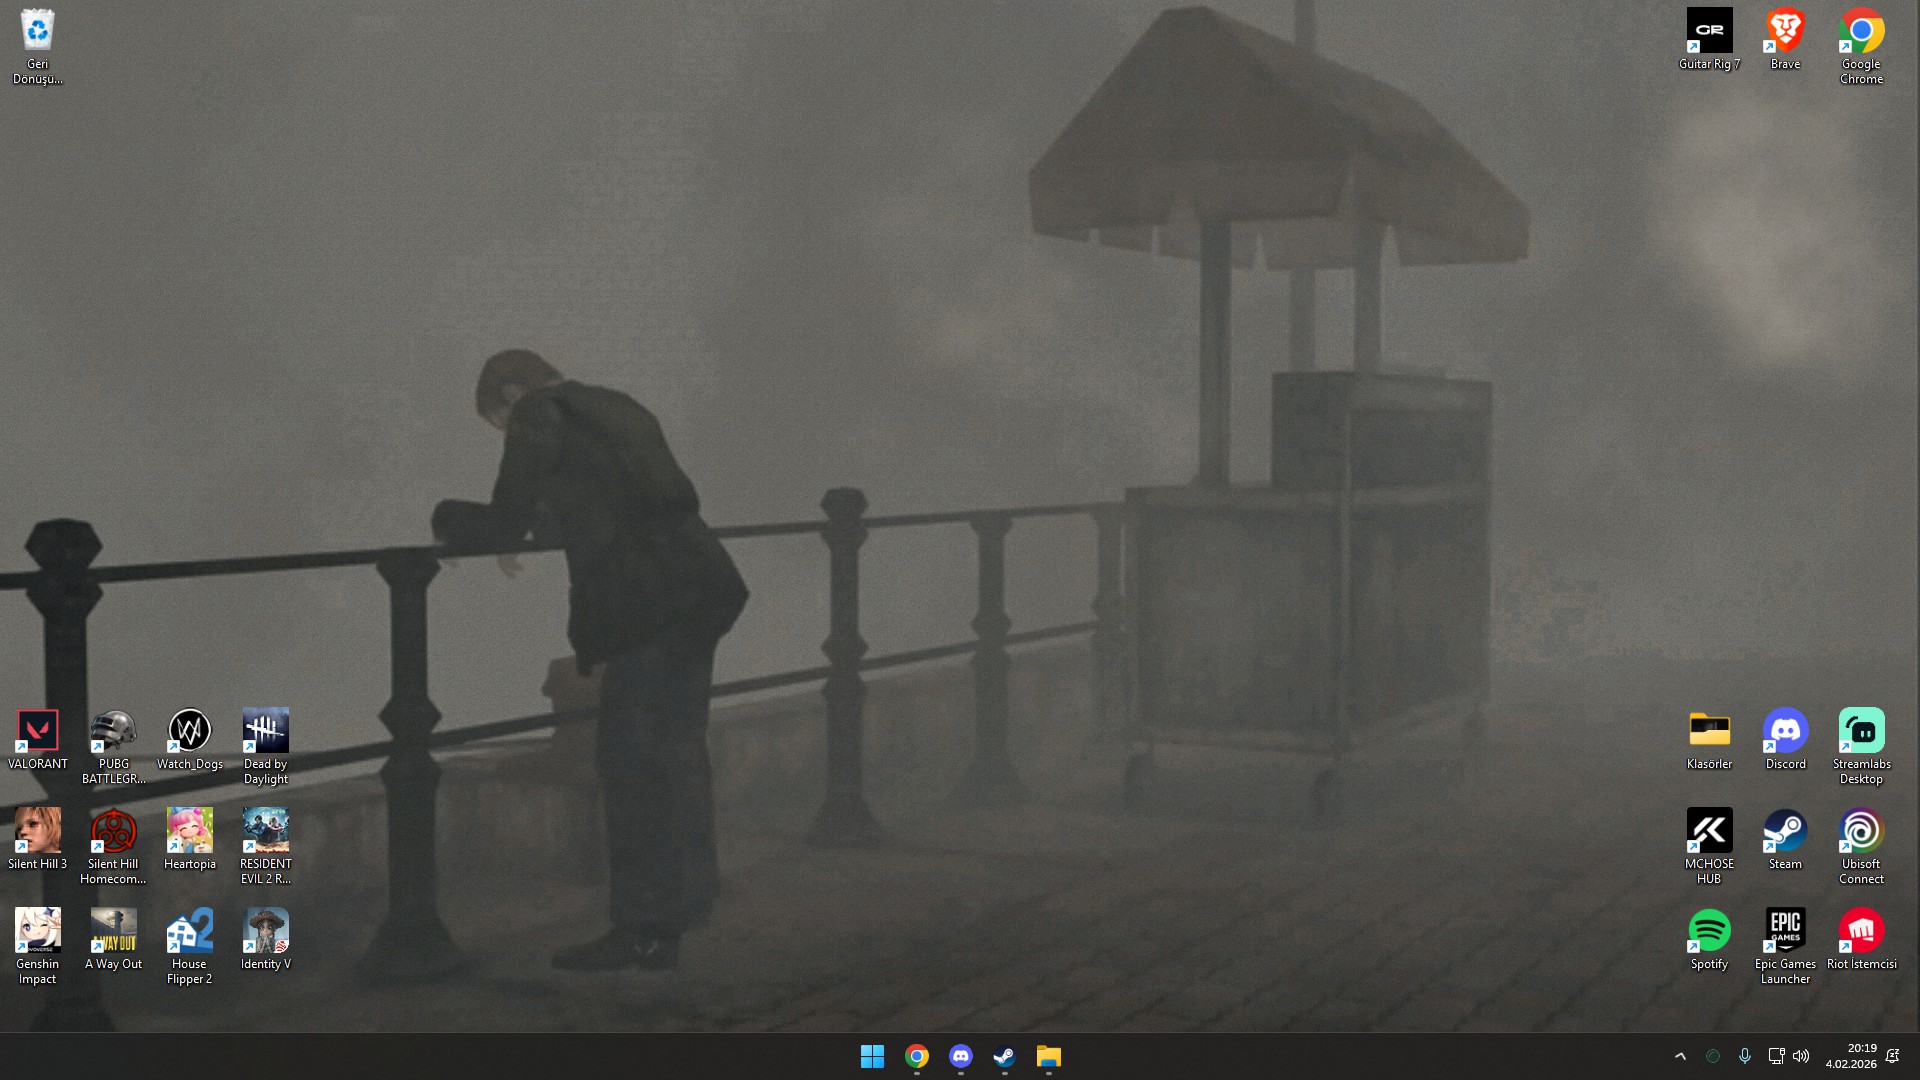This screenshot has width=1920, height=1080.
Task: Expand the hidden system tray icons
Action: (1680, 1056)
